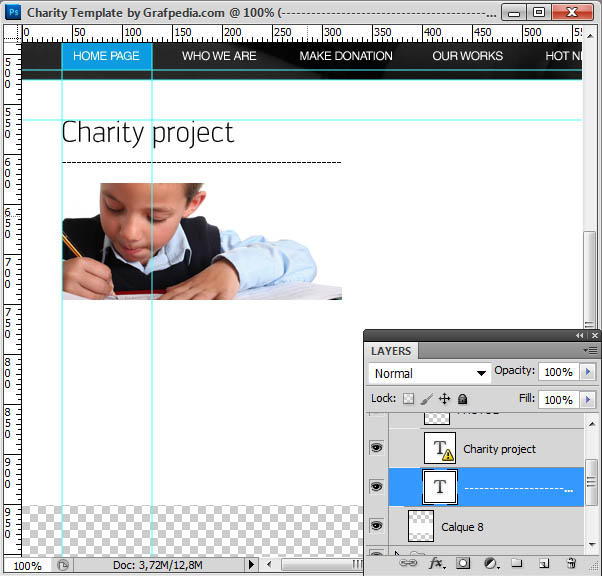Delete layer with trash icon
602x576 pixels.
pyautogui.click(x=571, y=563)
